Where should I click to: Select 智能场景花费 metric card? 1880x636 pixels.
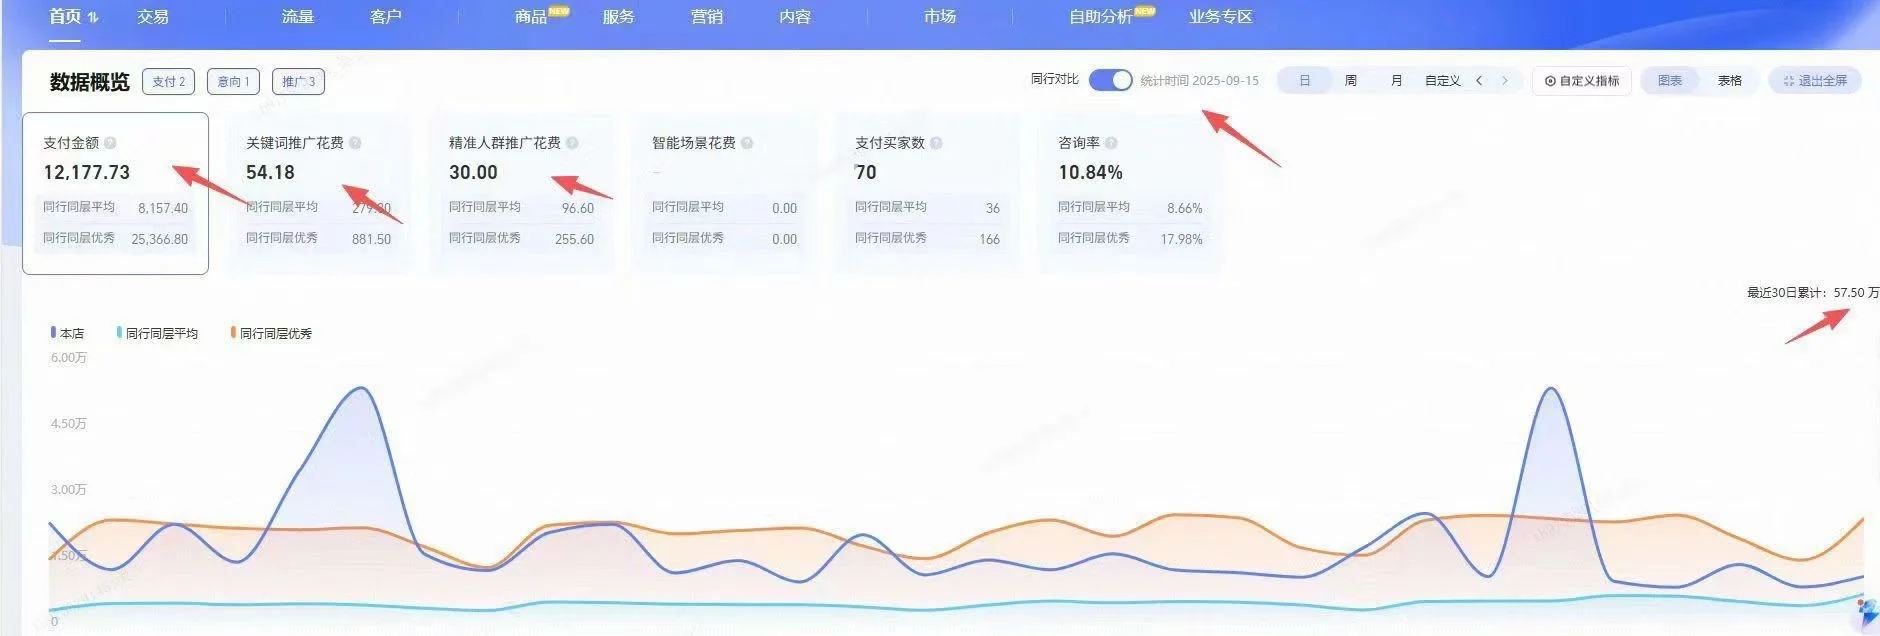725,193
